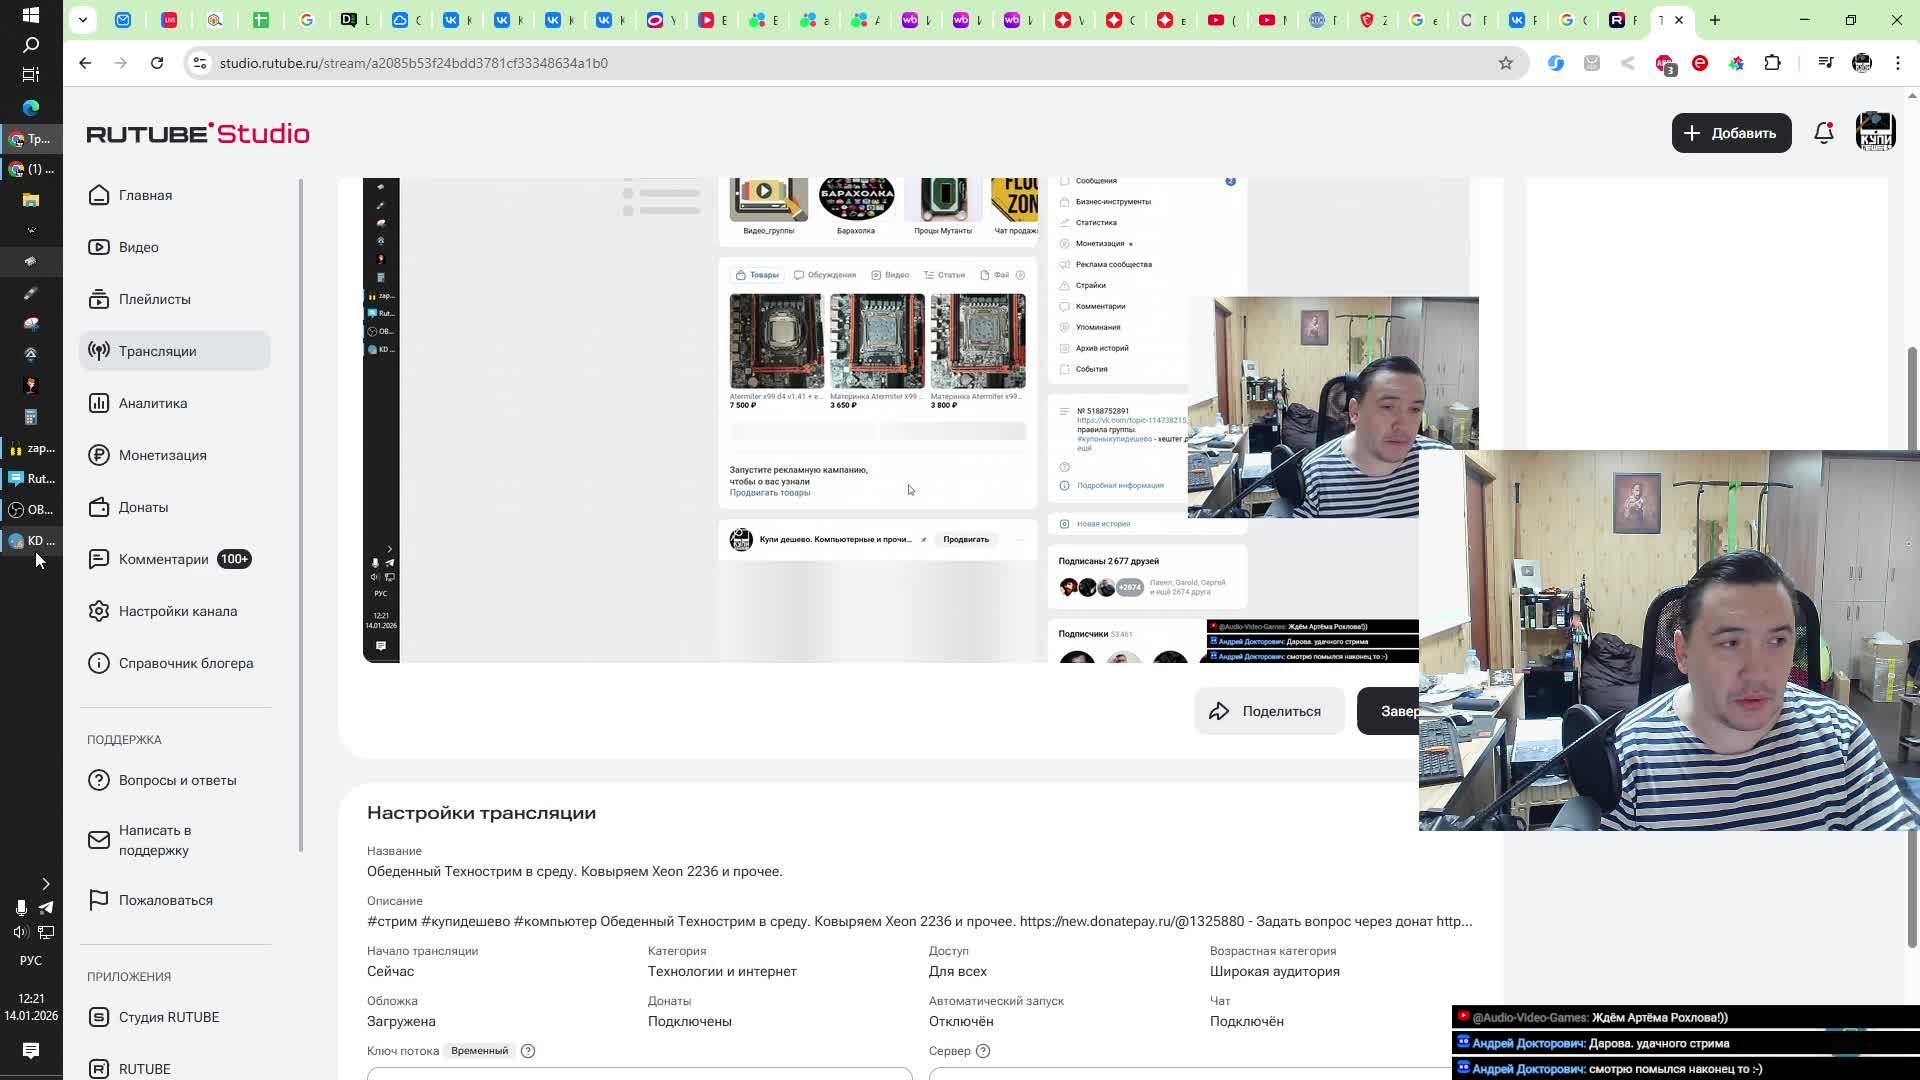Expand the browser tab search dropdown

[83, 20]
